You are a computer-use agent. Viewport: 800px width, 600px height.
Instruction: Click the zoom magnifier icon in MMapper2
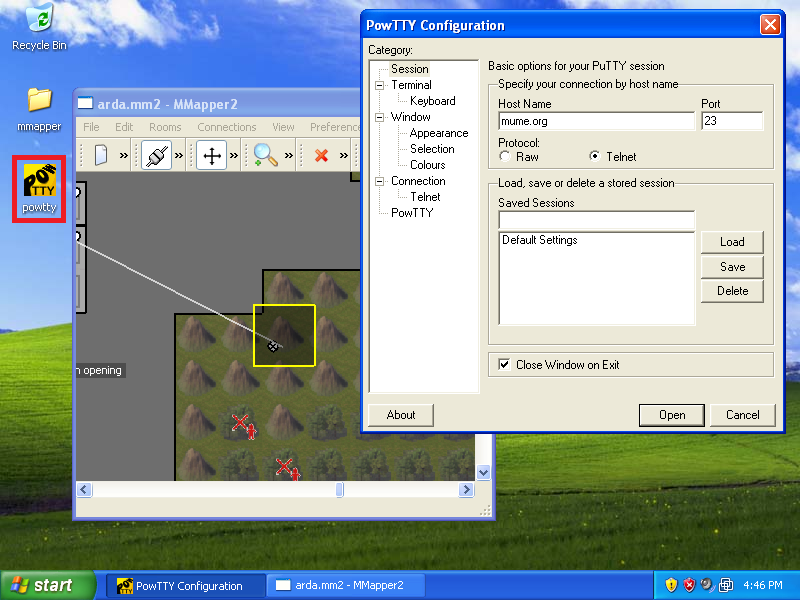click(x=265, y=155)
